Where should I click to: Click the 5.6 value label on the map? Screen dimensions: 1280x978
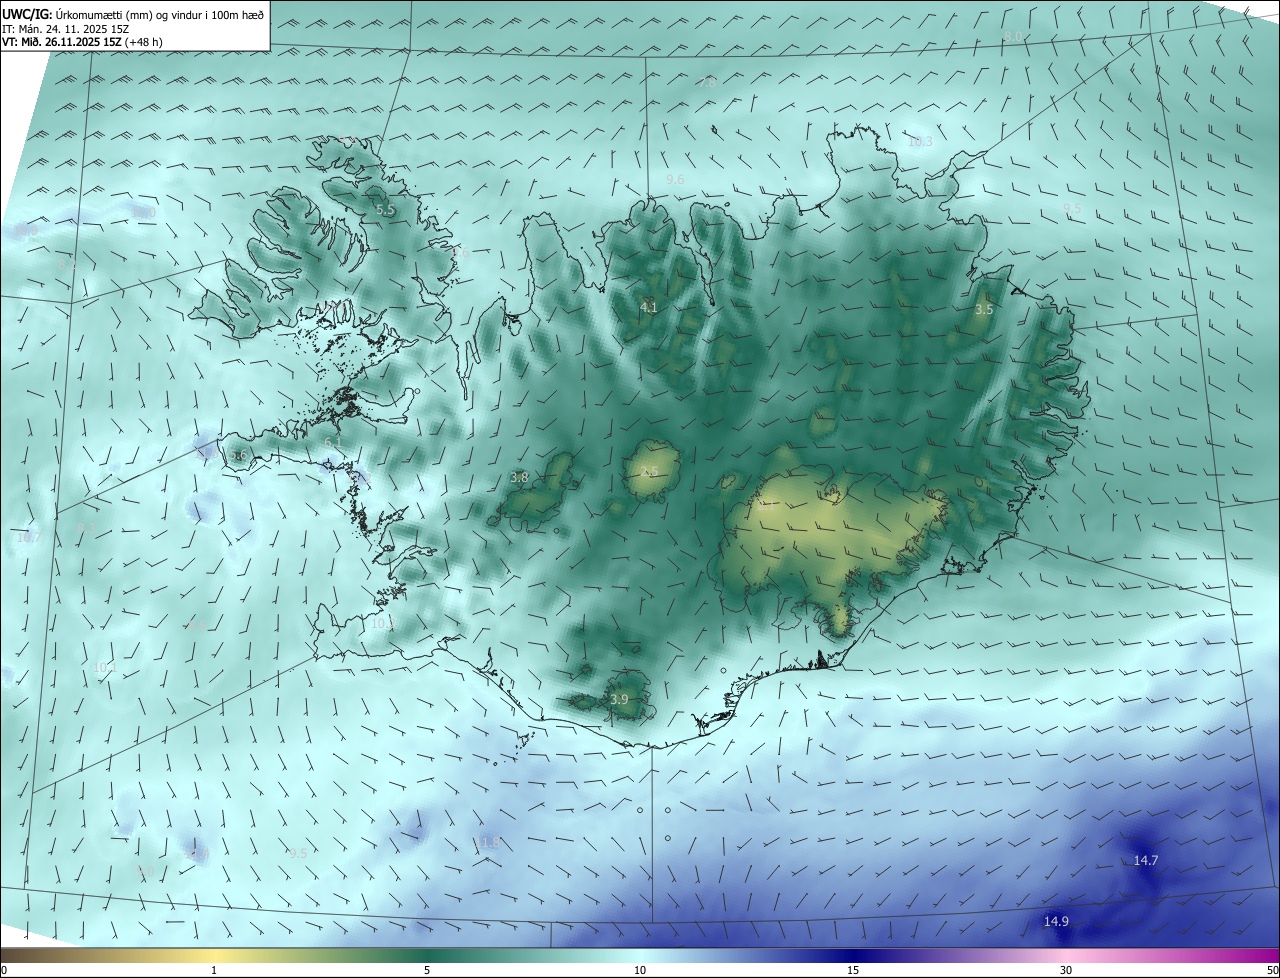(x=238, y=455)
